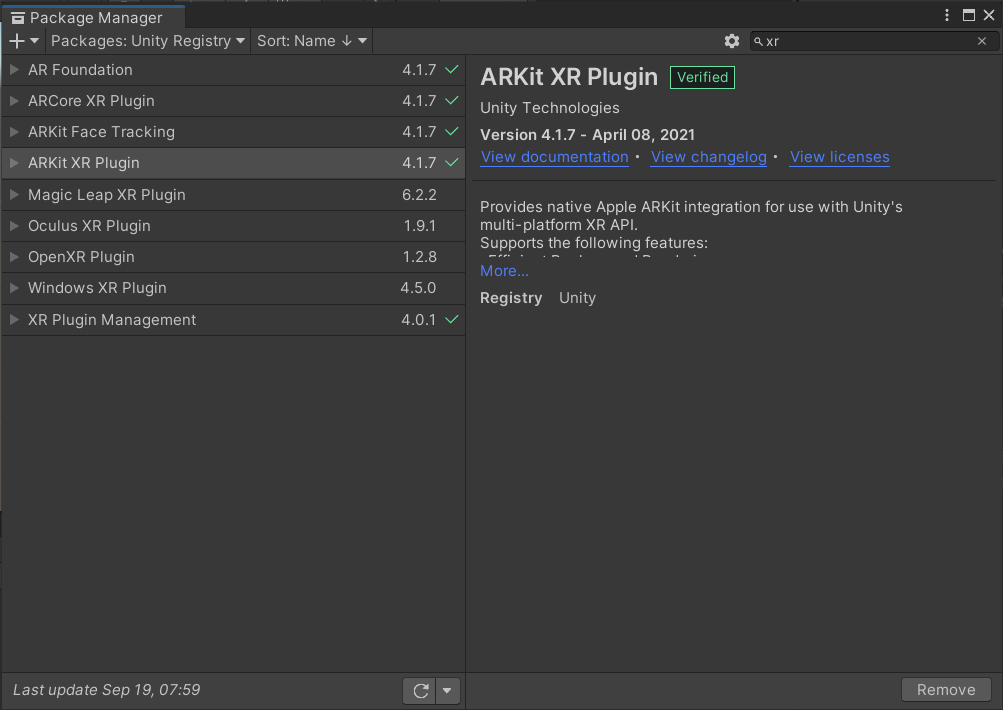The width and height of the screenshot is (1003, 710).
Task: Expand ARKit XR Plugin versions
Action: 14,163
